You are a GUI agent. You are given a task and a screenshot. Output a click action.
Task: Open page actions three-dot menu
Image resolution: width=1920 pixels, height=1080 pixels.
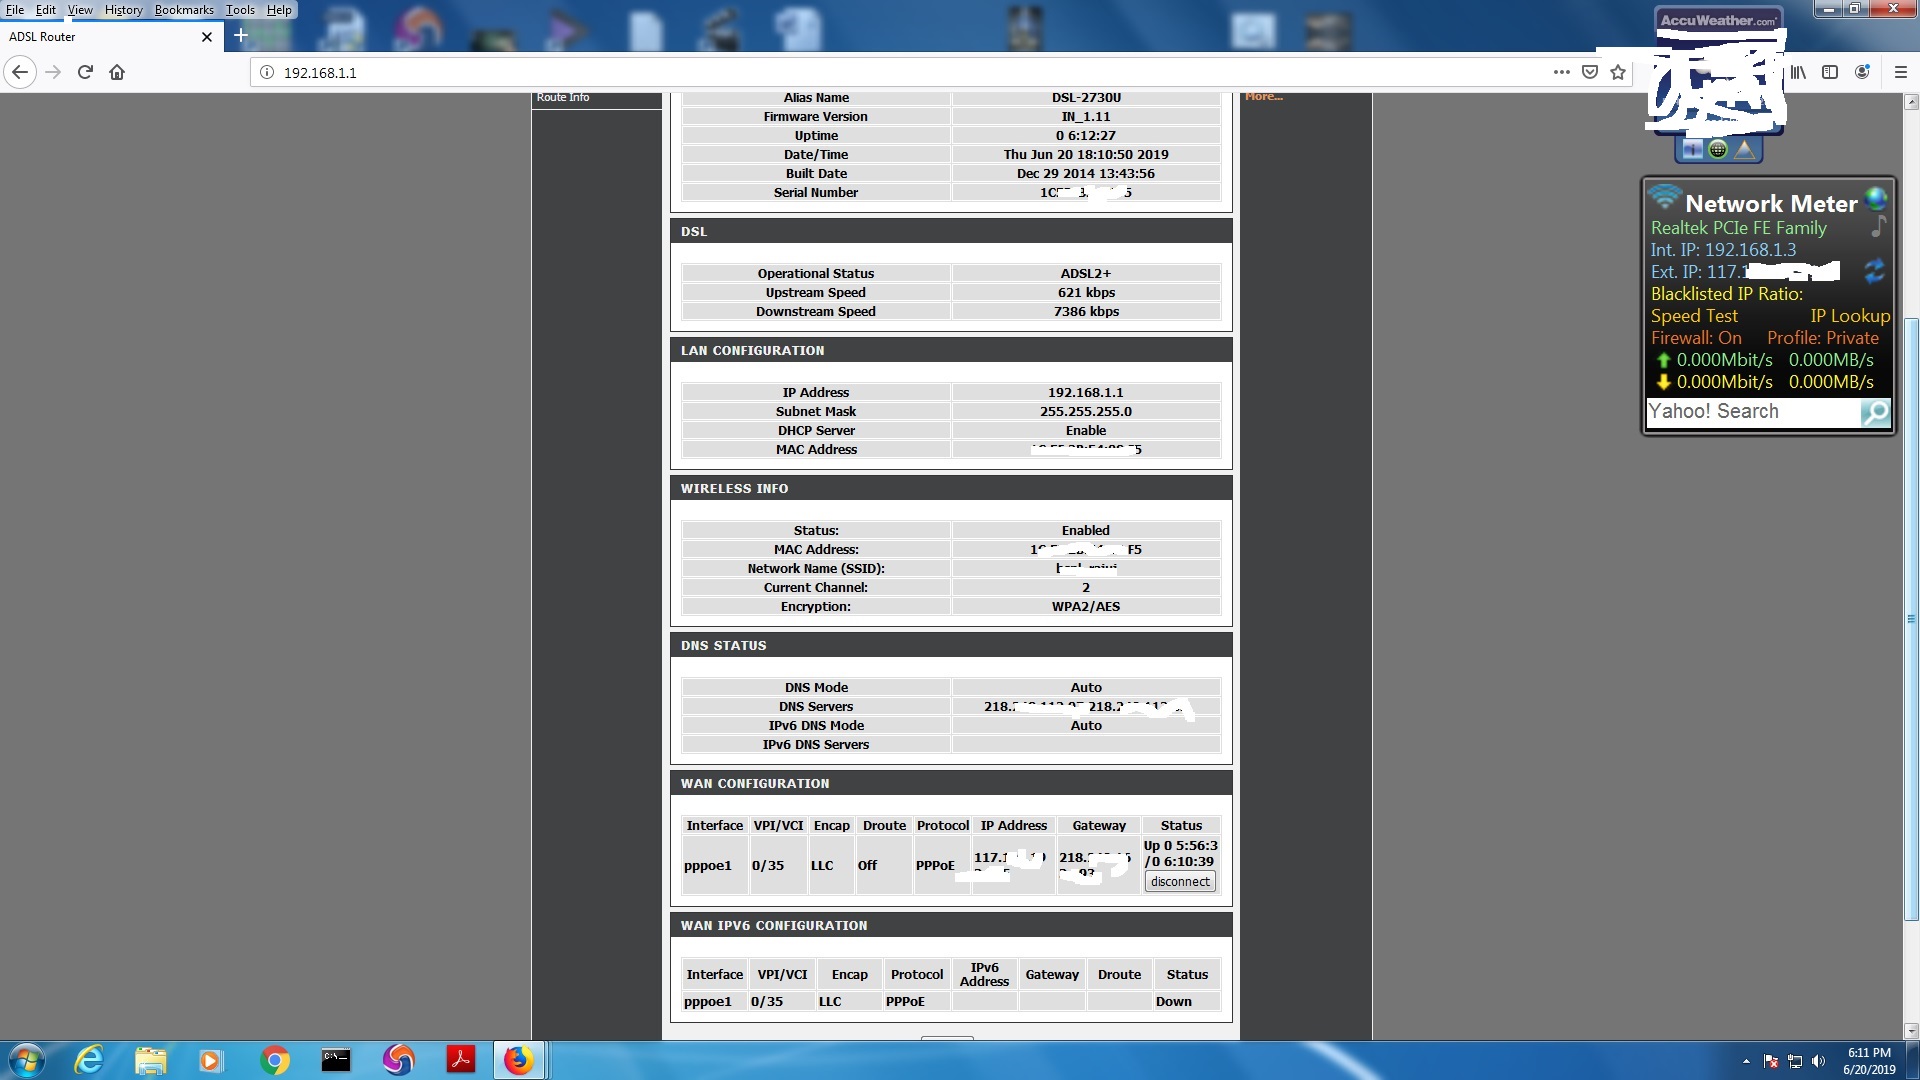(1561, 72)
